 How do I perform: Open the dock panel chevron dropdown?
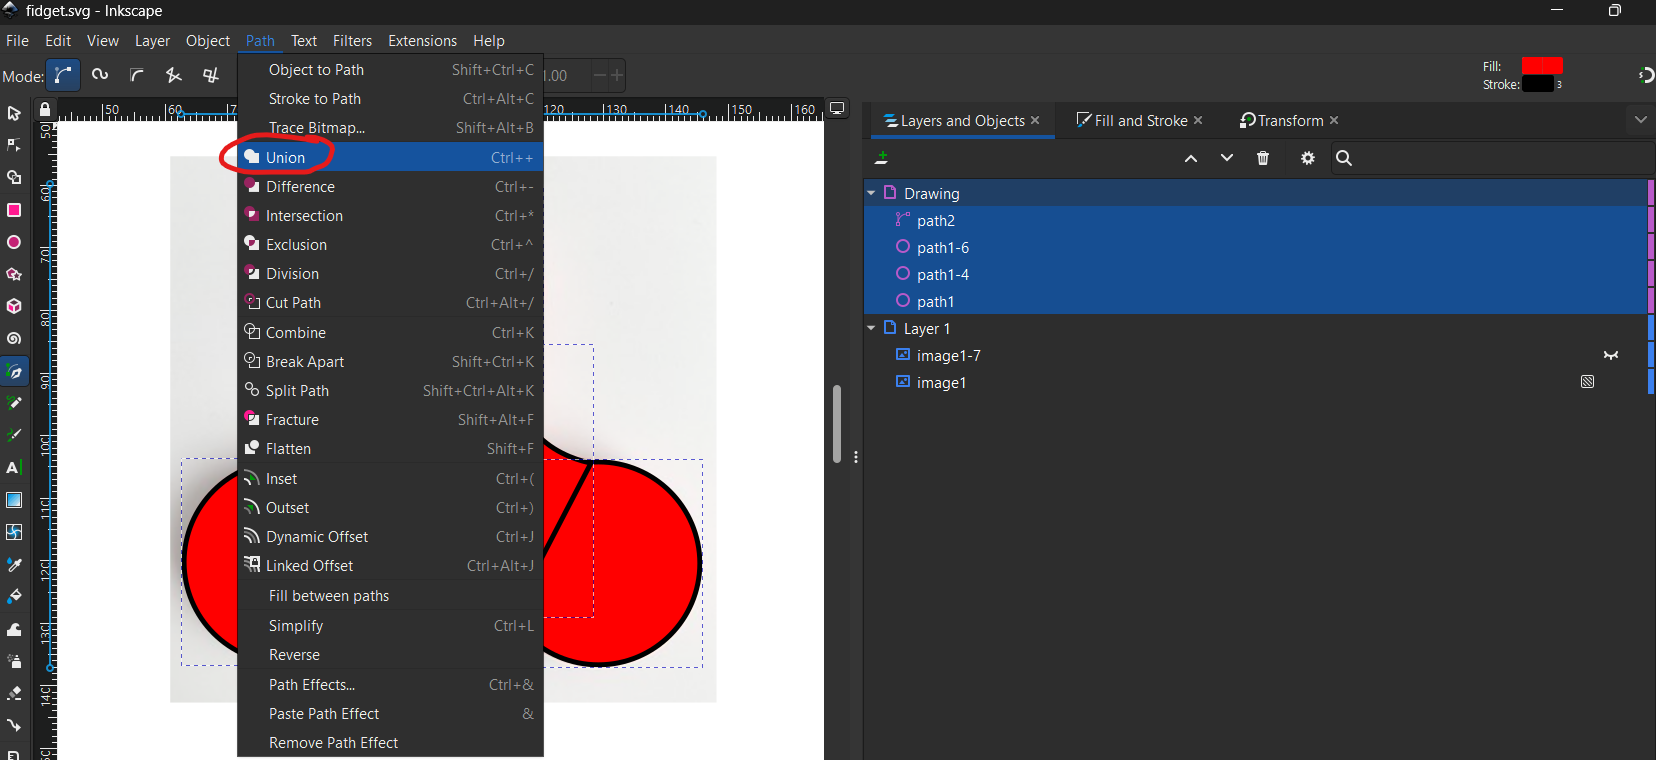point(1640,120)
